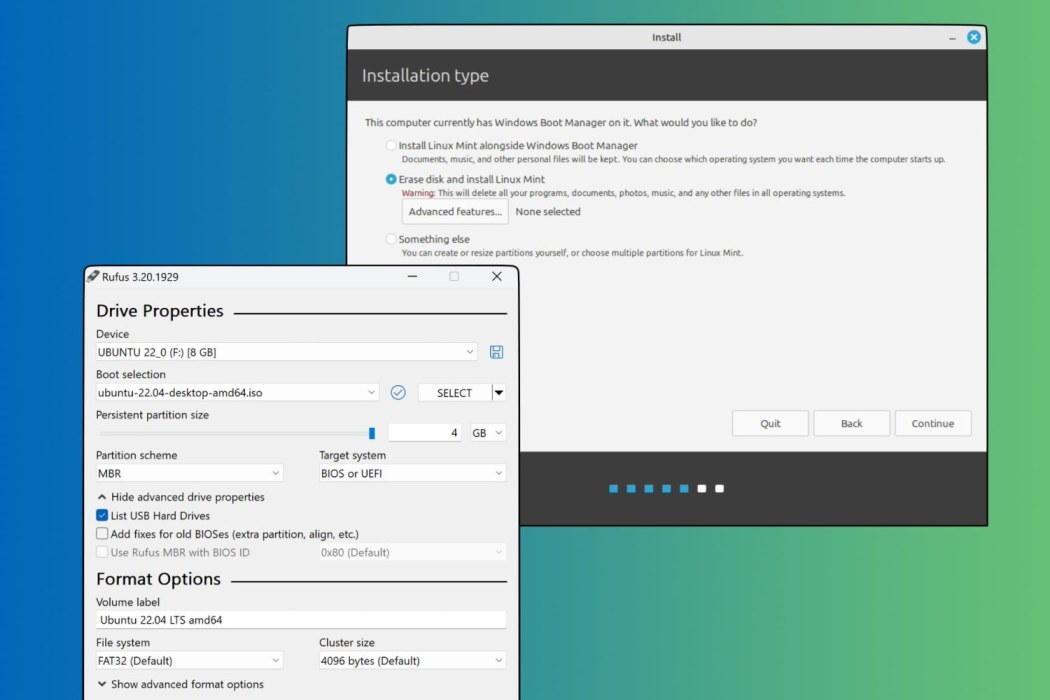Image resolution: width=1050 pixels, height=700 pixels.
Task: Open the Boot selection dropdown
Action: pos(237,393)
